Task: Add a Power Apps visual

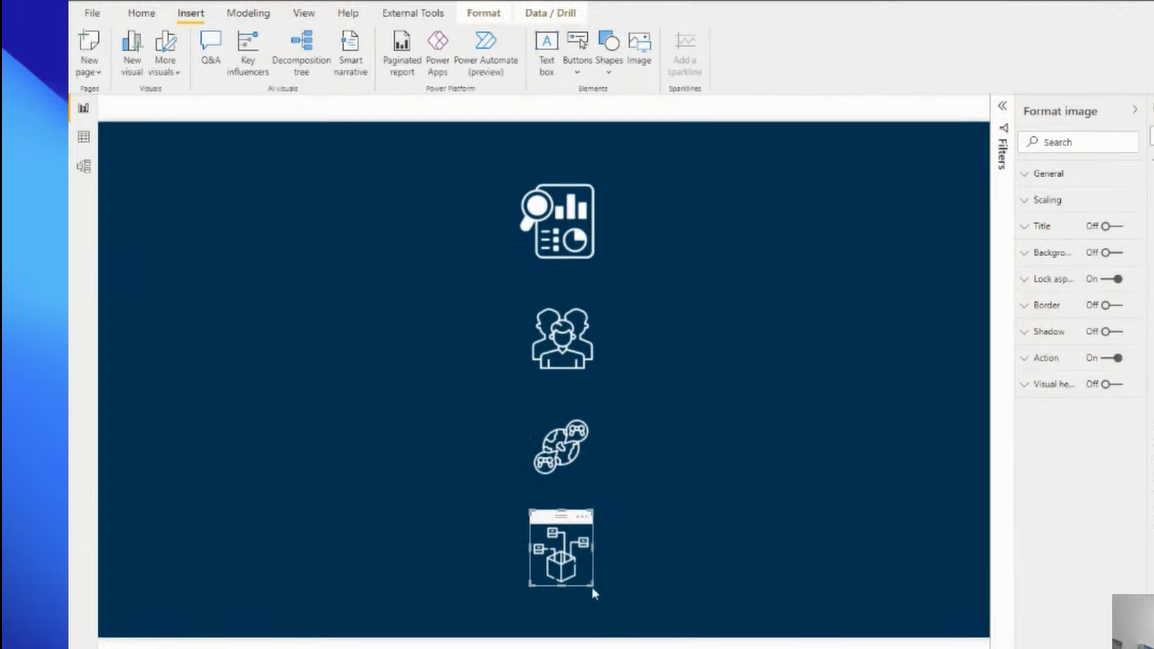Action: point(437,53)
